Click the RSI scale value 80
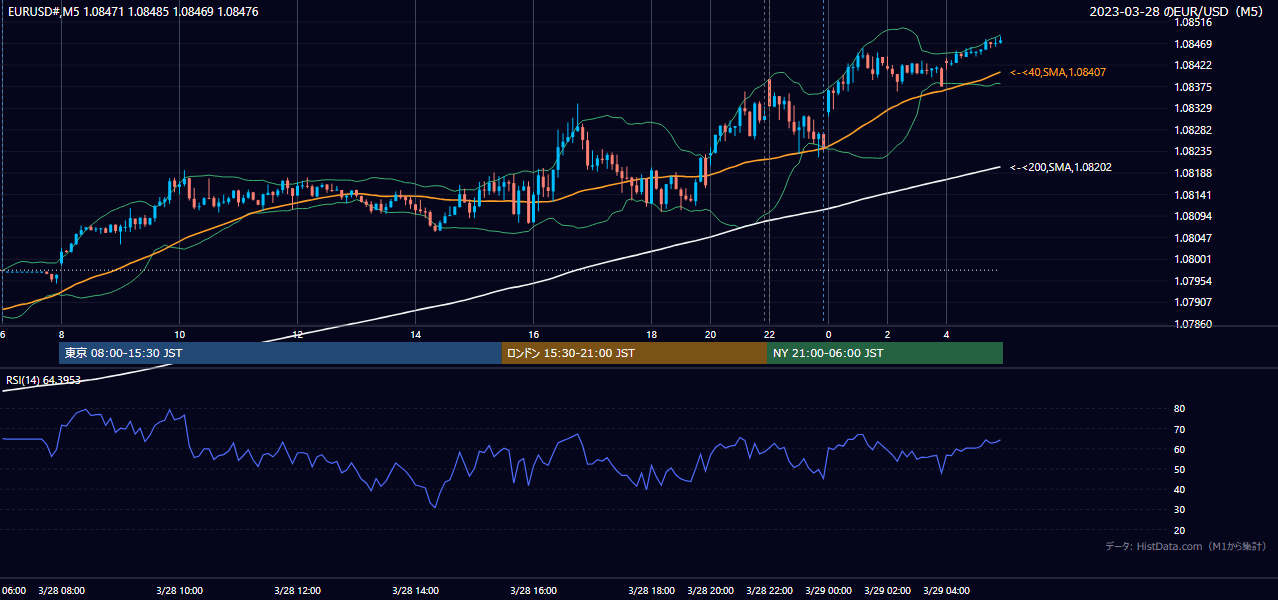Screen dimensions: 1278x600 (1179, 409)
